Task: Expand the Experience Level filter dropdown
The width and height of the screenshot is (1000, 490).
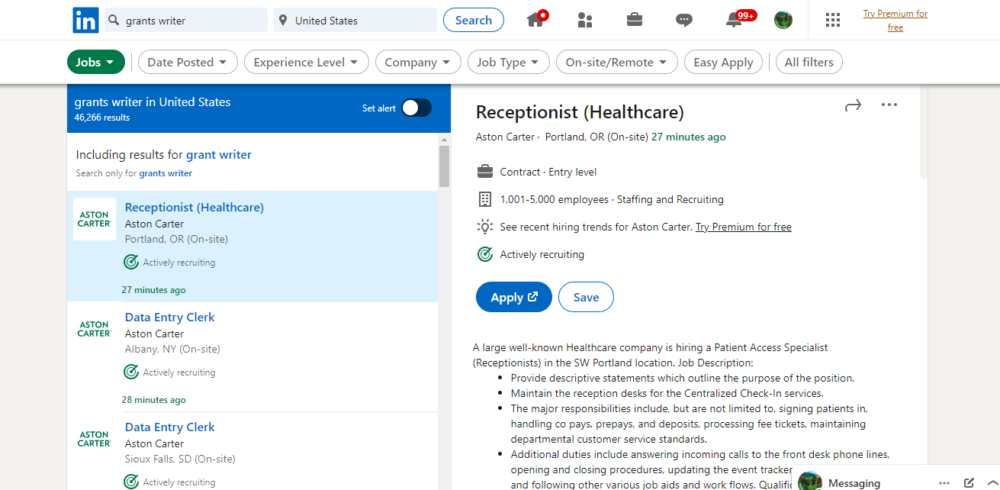Action: (306, 62)
